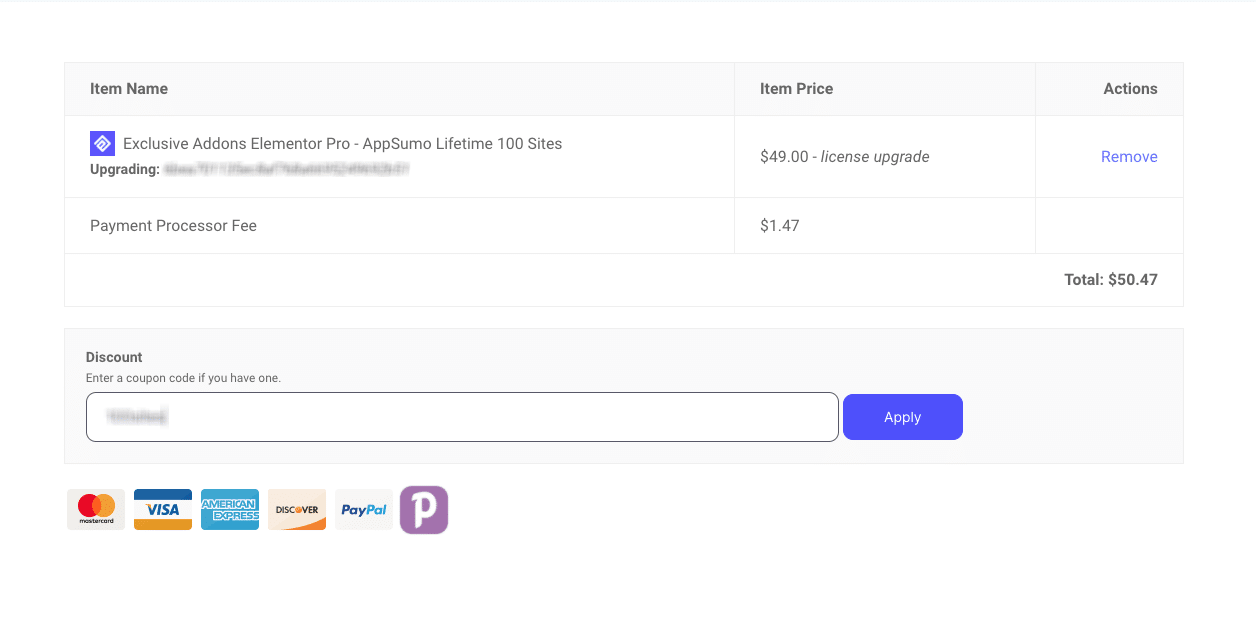The width and height of the screenshot is (1256, 628).
Task: Focus the discount coupon code field
Action: 462,417
